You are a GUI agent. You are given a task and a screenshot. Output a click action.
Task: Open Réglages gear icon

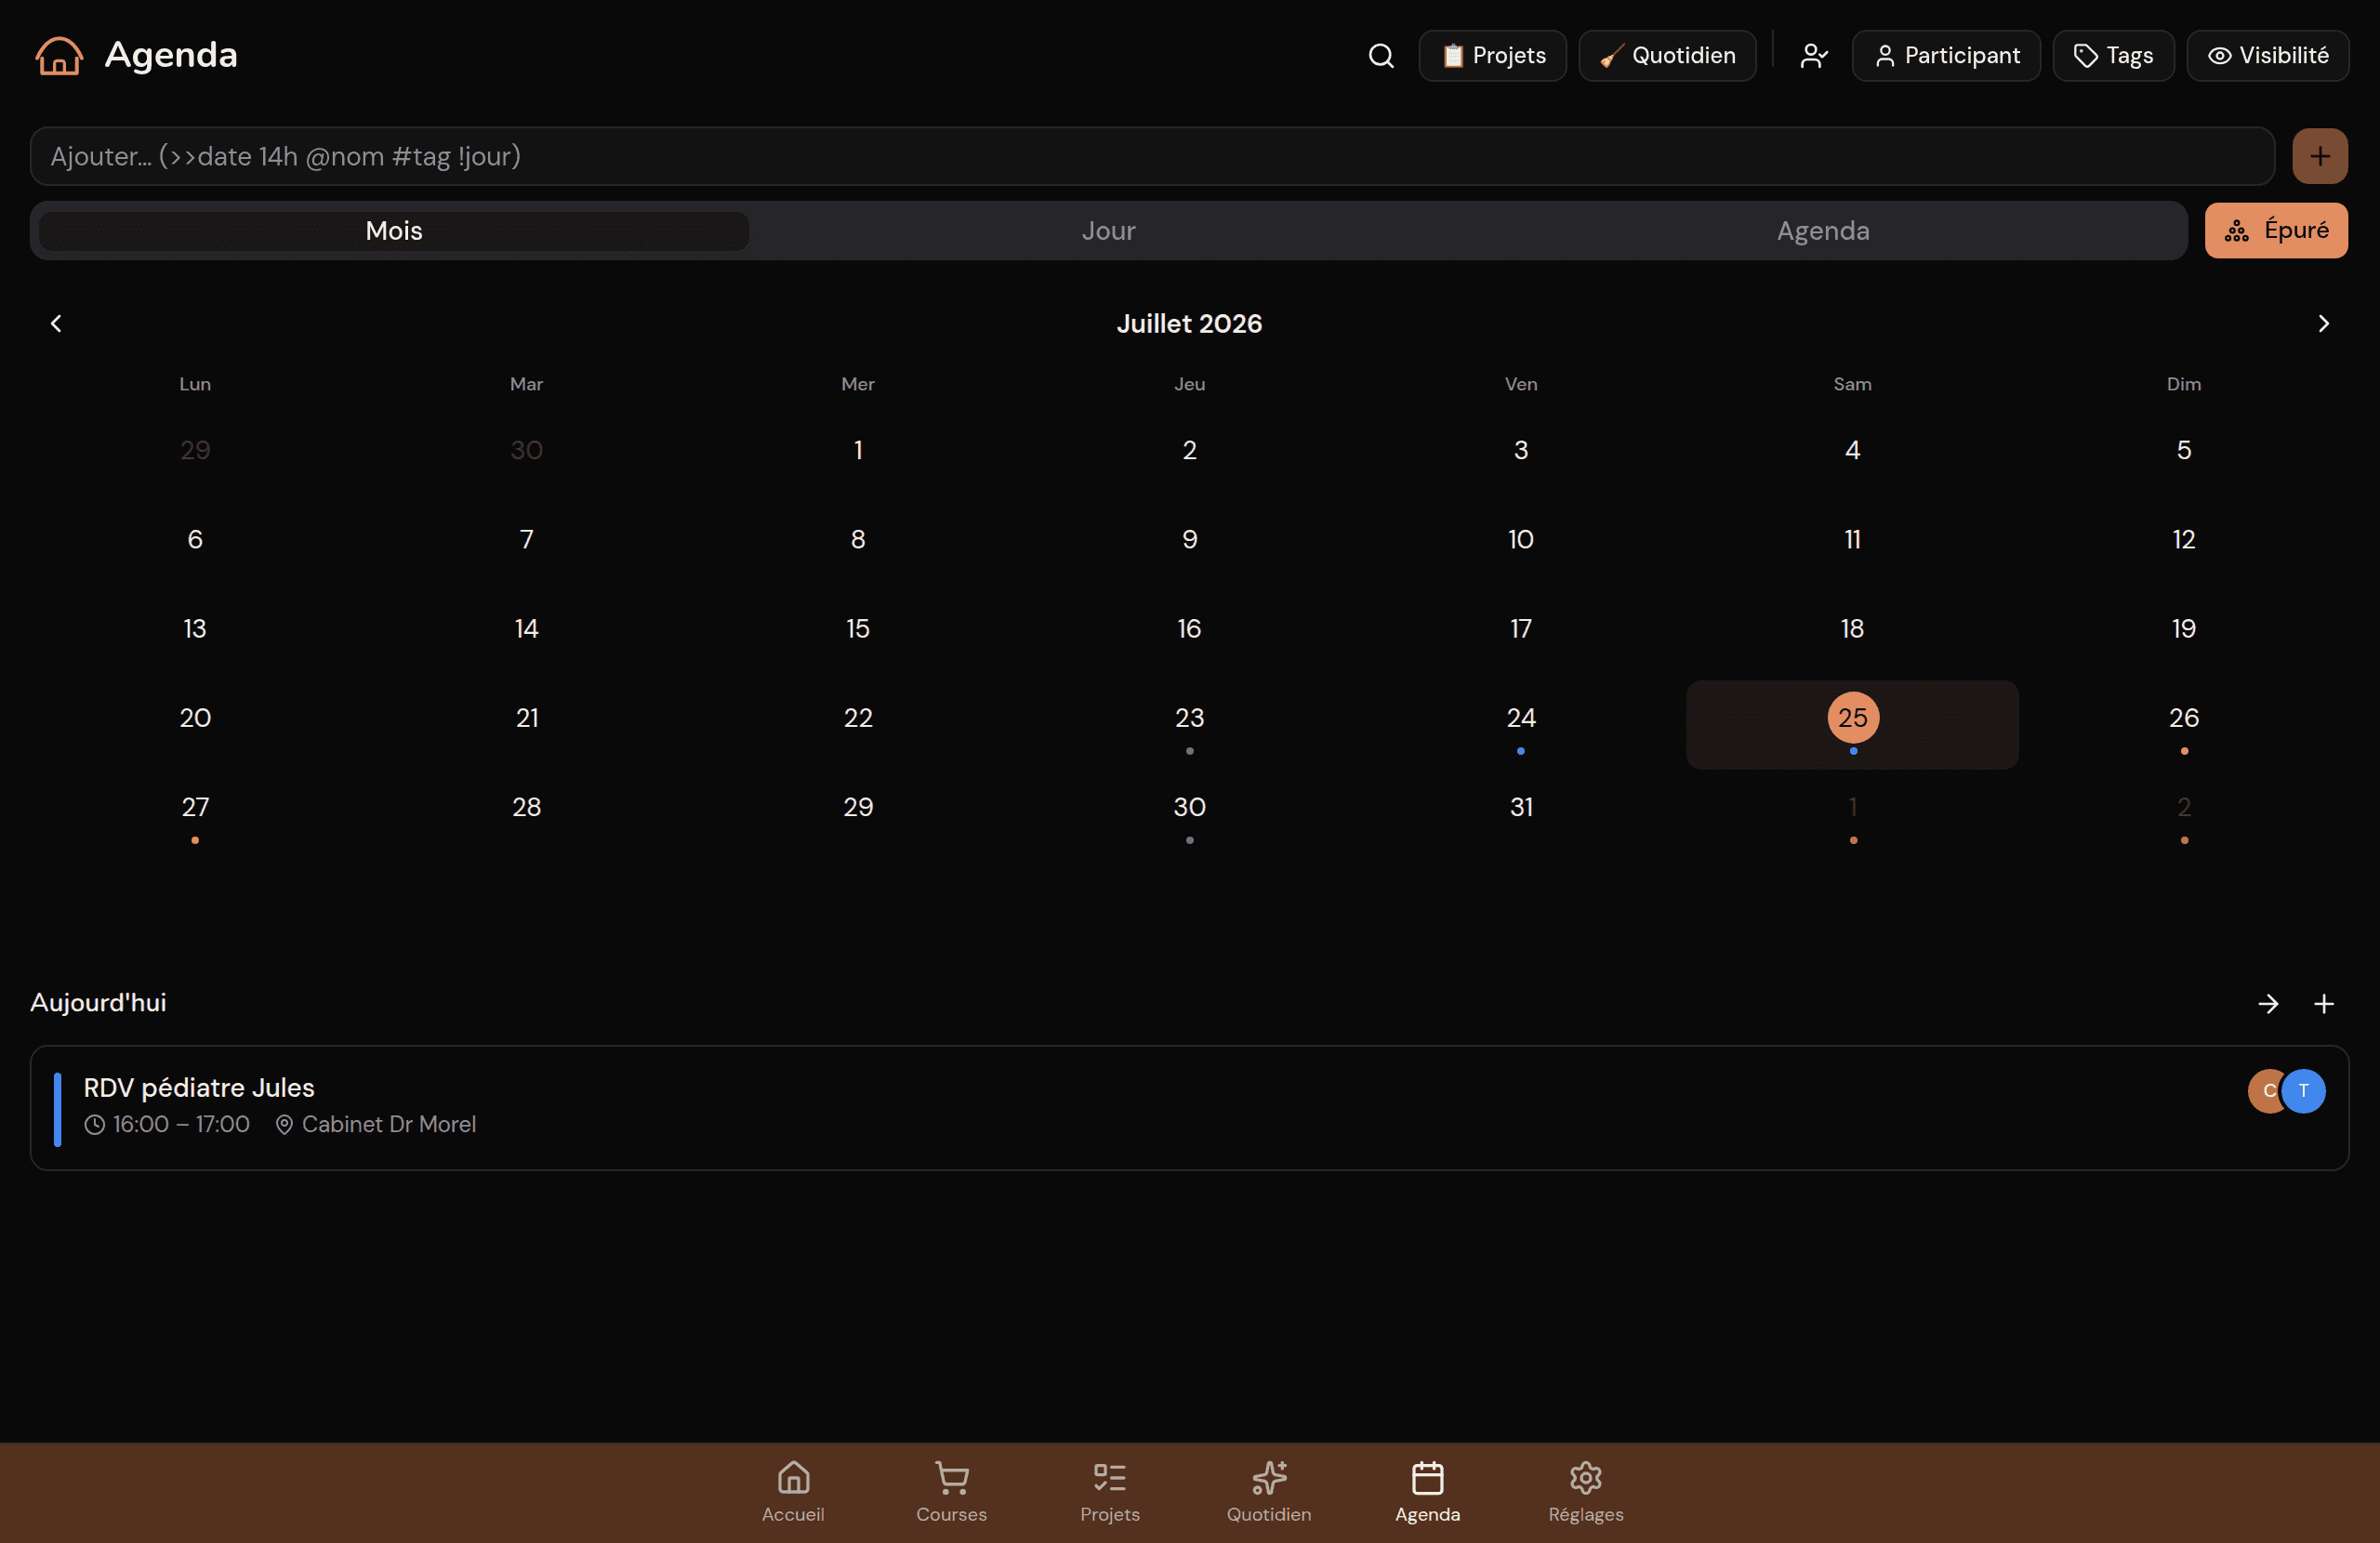tap(1586, 1477)
